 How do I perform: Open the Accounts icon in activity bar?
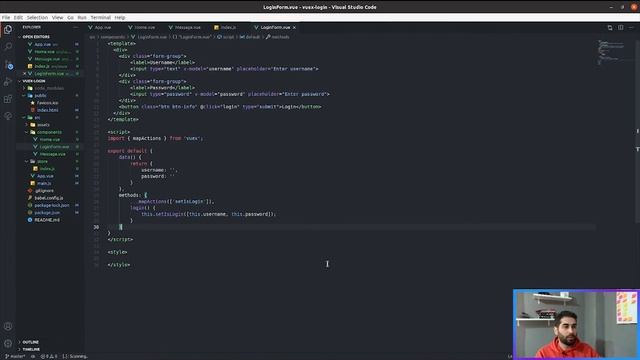point(8,327)
